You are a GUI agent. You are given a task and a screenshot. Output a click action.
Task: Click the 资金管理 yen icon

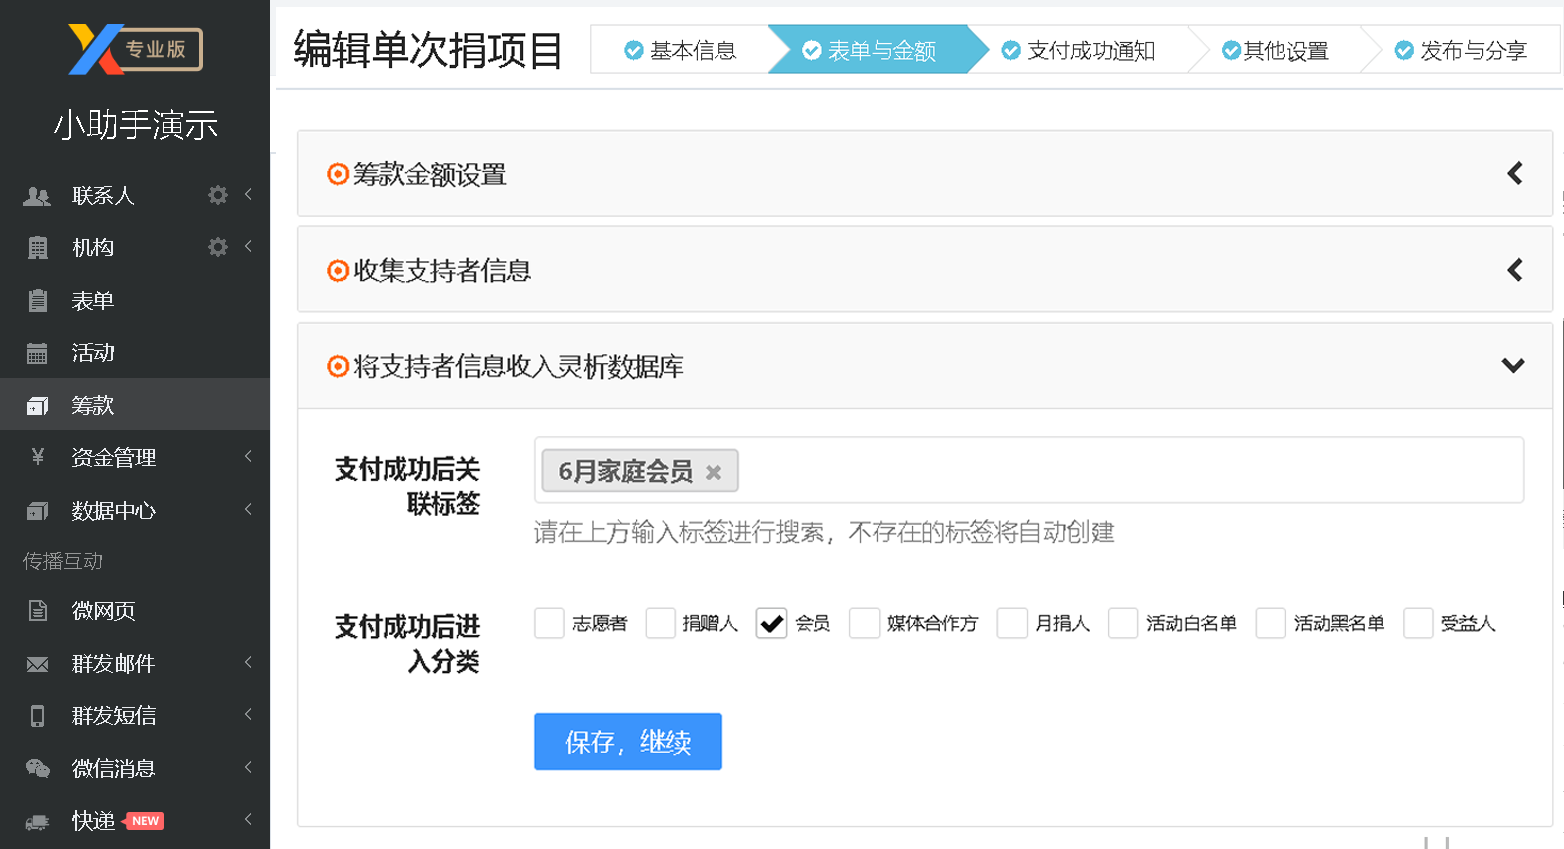point(38,457)
